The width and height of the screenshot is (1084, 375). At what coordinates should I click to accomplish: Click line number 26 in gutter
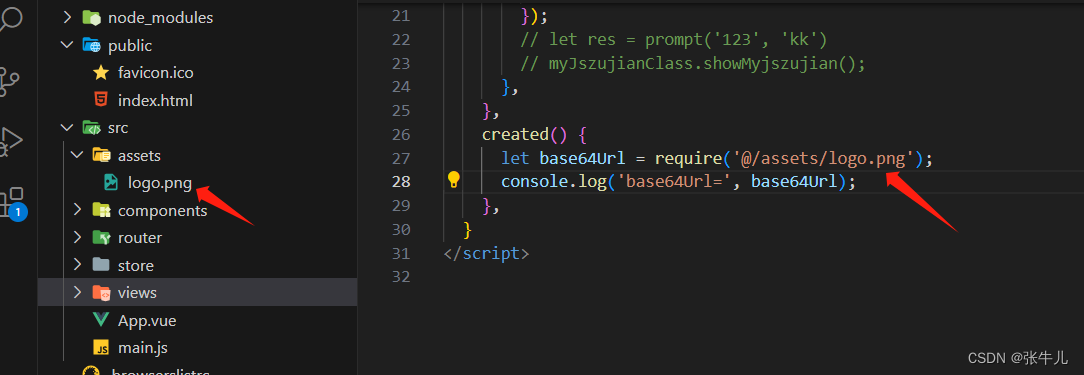(x=401, y=134)
